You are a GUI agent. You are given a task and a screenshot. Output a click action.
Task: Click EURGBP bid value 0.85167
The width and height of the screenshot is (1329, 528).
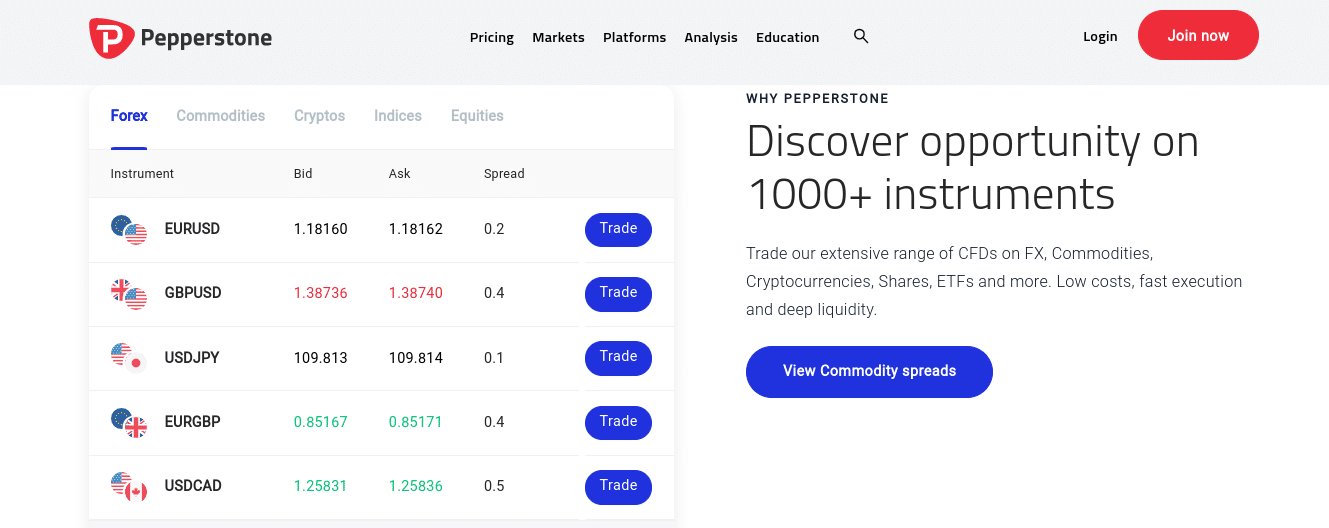coord(321,422)
